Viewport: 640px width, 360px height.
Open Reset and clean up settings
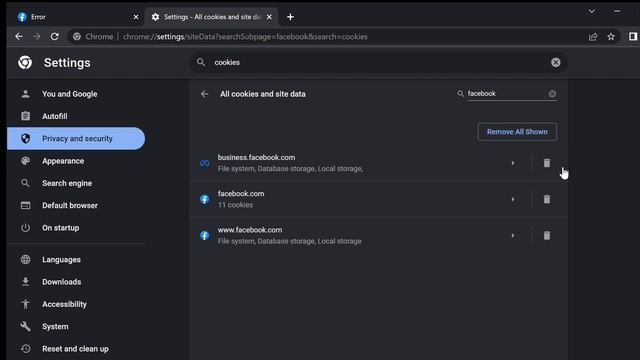click(76, 349)
